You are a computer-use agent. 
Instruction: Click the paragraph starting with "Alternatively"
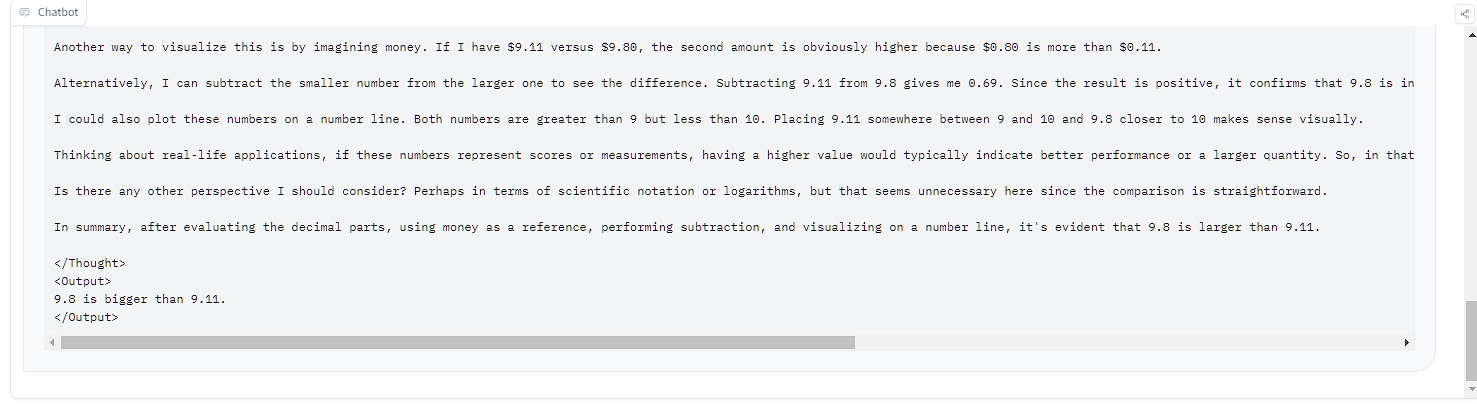point(700,83)
